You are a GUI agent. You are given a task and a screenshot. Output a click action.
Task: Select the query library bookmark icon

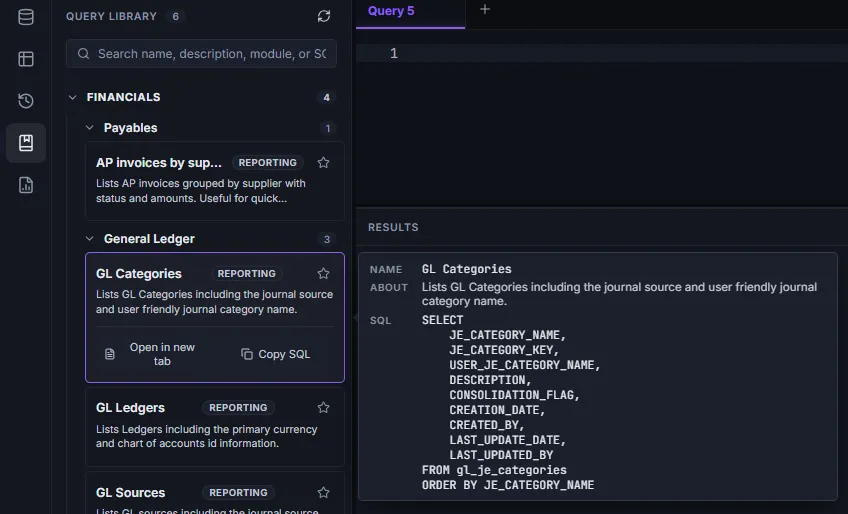tap(26, 143)
